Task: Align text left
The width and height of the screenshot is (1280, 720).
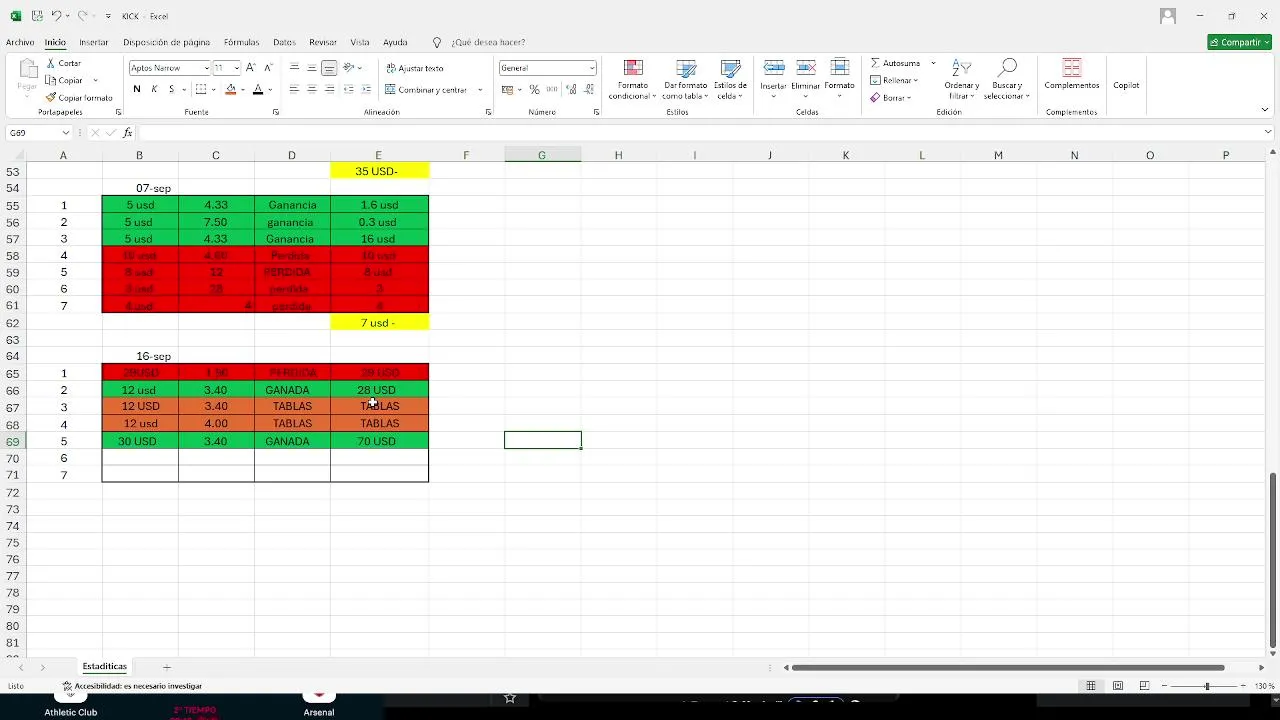Action: [294, 89]
